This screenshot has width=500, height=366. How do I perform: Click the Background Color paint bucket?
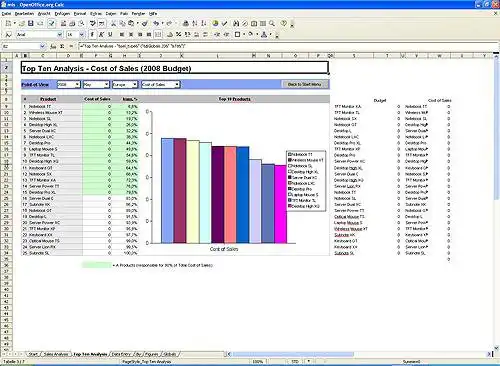click(x=251, y=34)
